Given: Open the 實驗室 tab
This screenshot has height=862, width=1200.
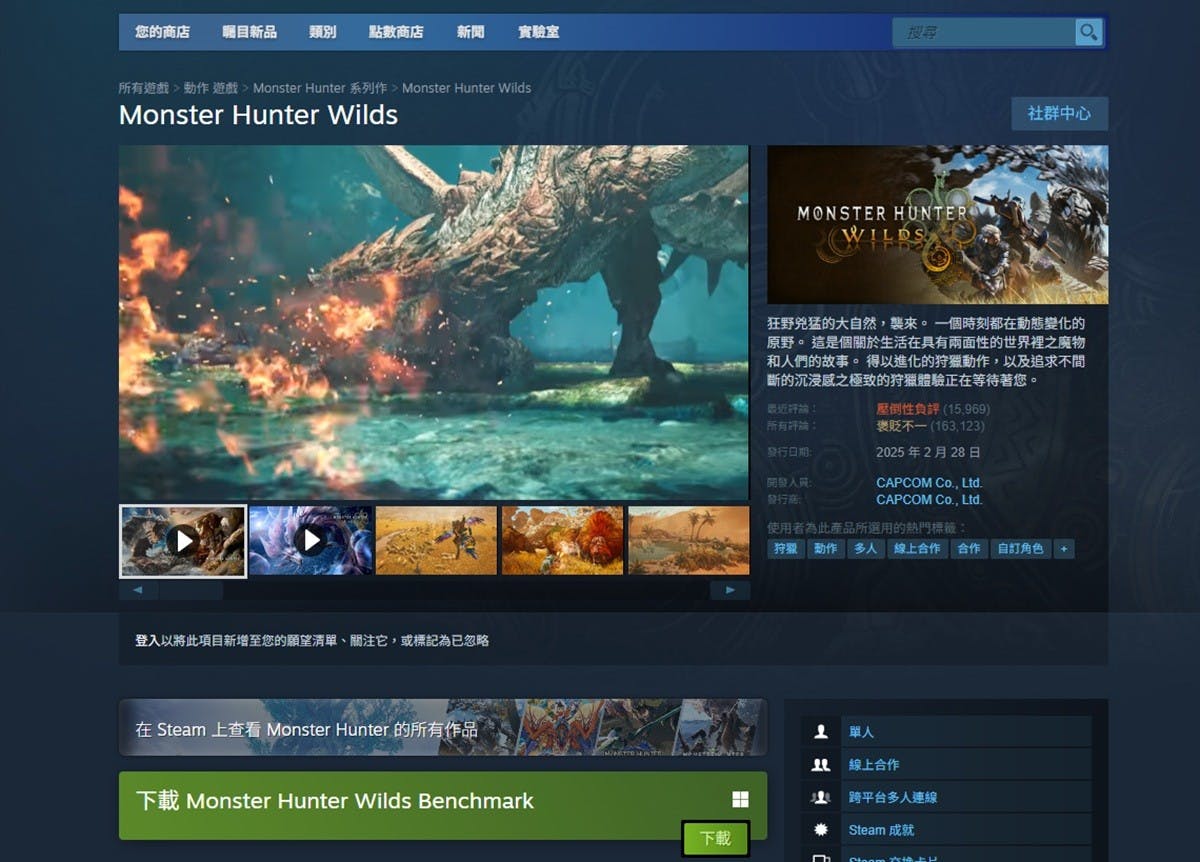Looking at the screenshot, I should pyautogui.click(x=539, y=32).
